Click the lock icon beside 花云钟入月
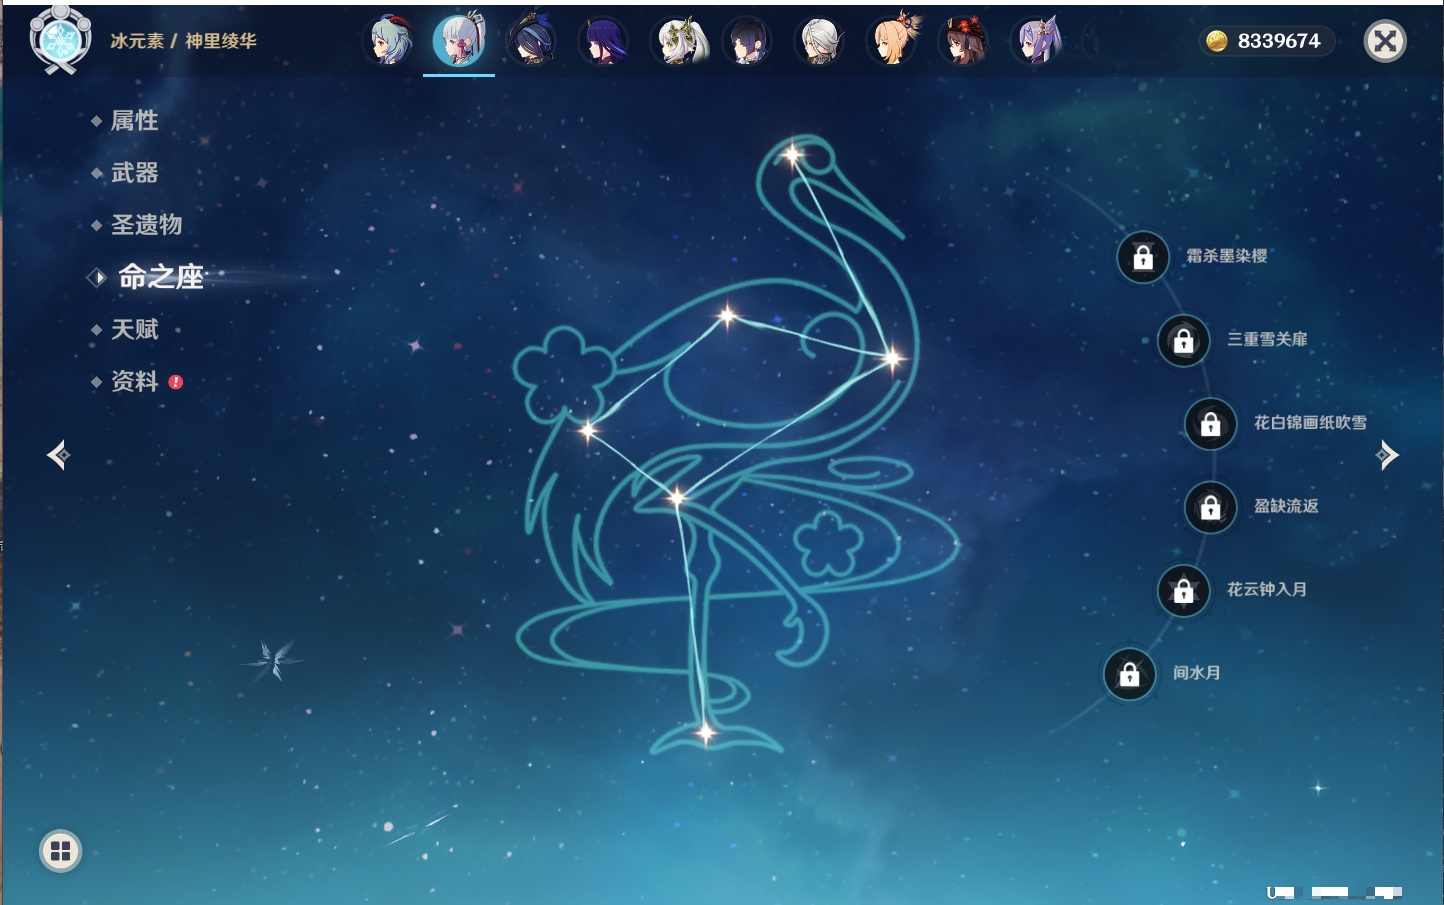 (x=1183, y=591)
